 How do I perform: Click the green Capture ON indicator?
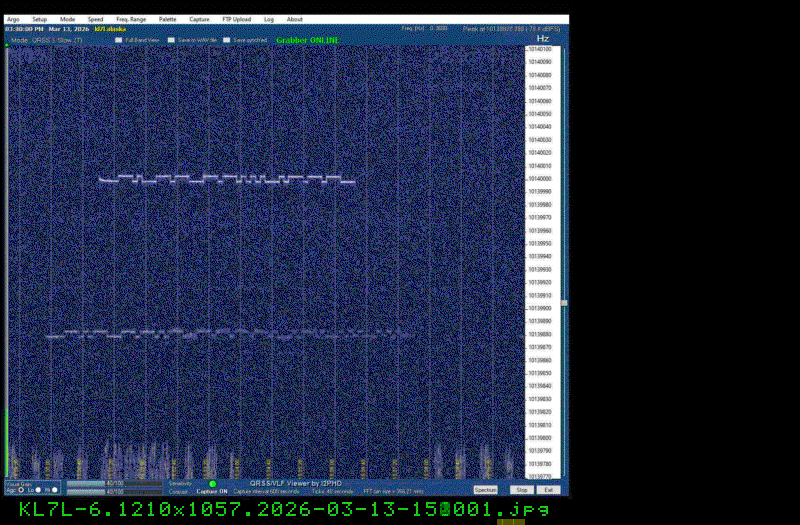(x=212, y=484)
